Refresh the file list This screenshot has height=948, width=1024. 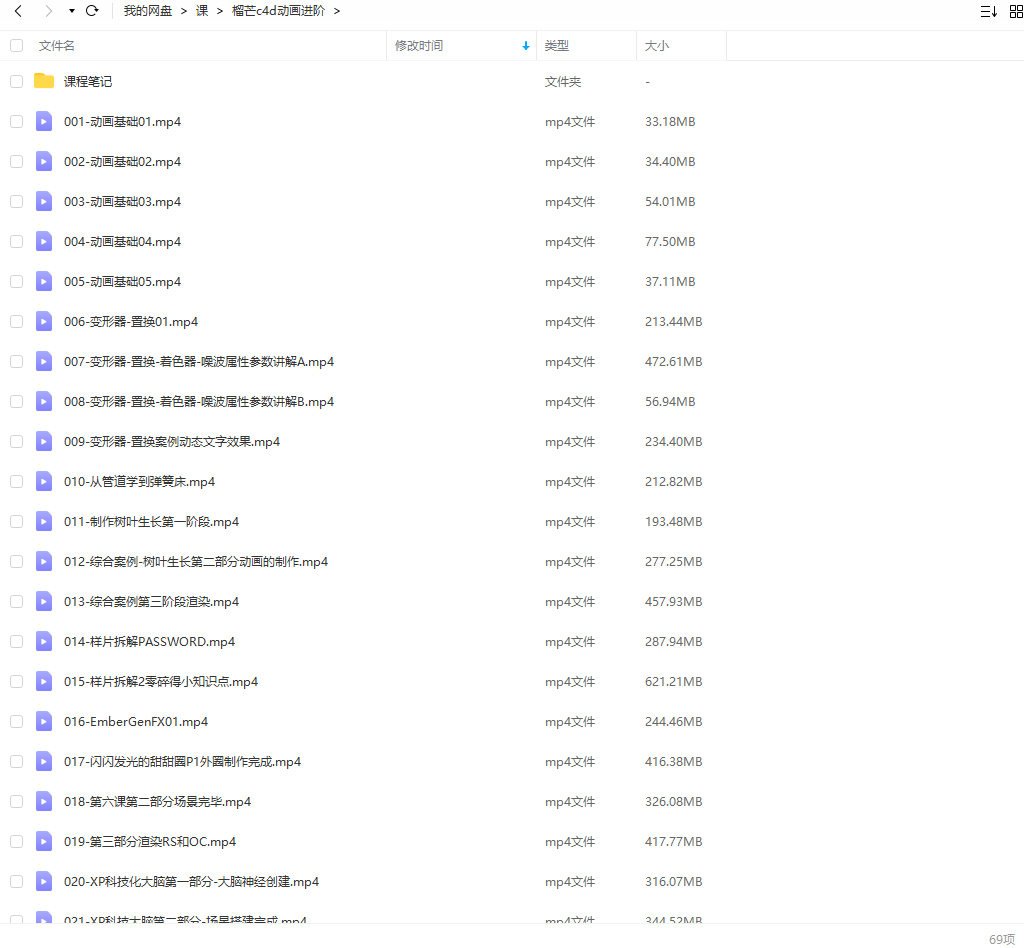pos(92,11)
